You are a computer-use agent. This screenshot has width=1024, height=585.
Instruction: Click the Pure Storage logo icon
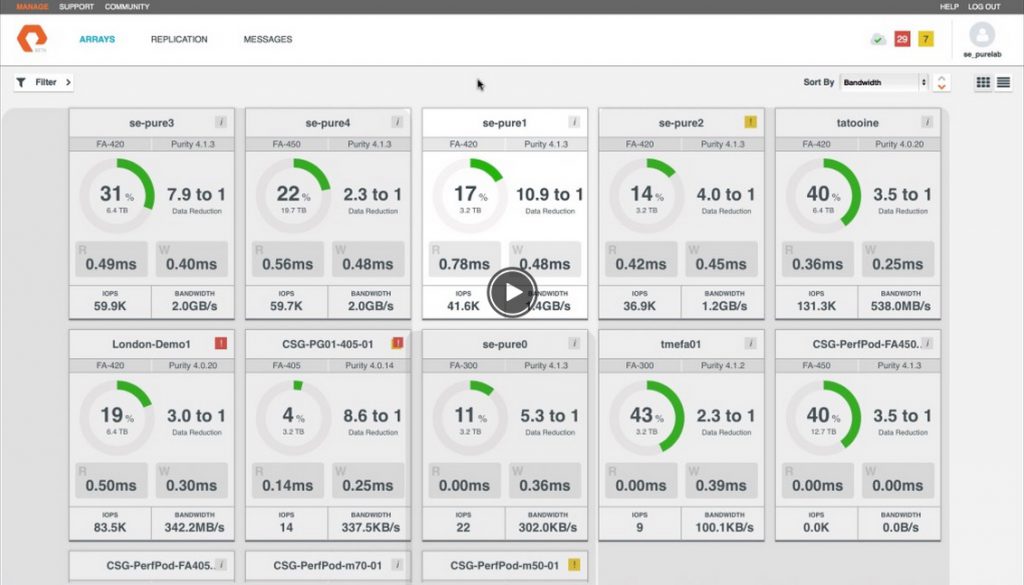(x=31, y=39)
